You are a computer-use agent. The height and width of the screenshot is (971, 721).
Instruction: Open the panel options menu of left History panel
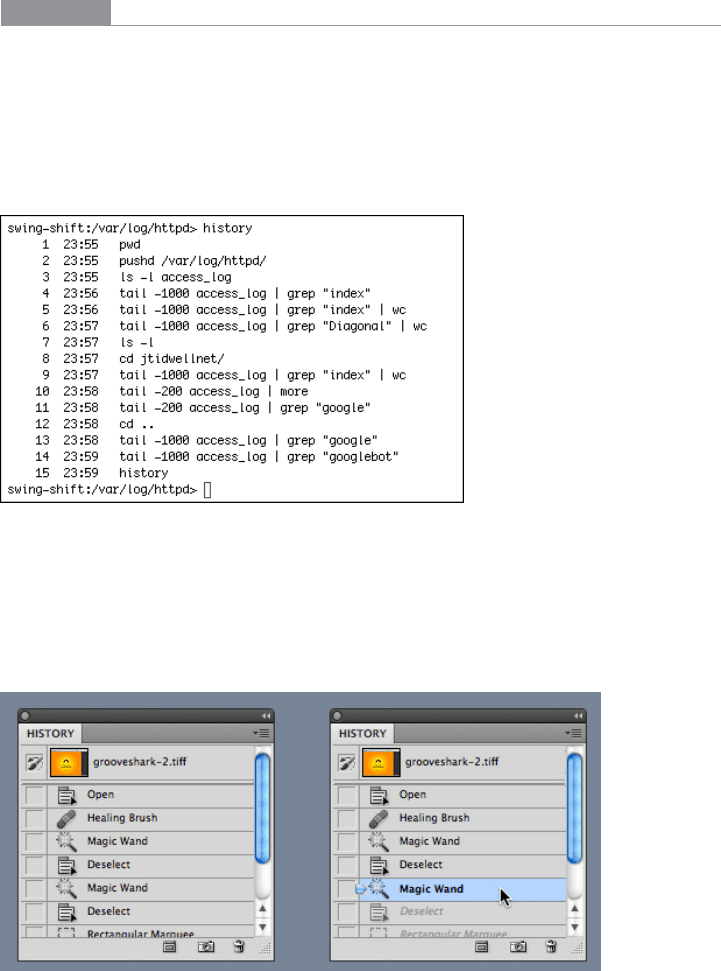(x=261, y=733)
